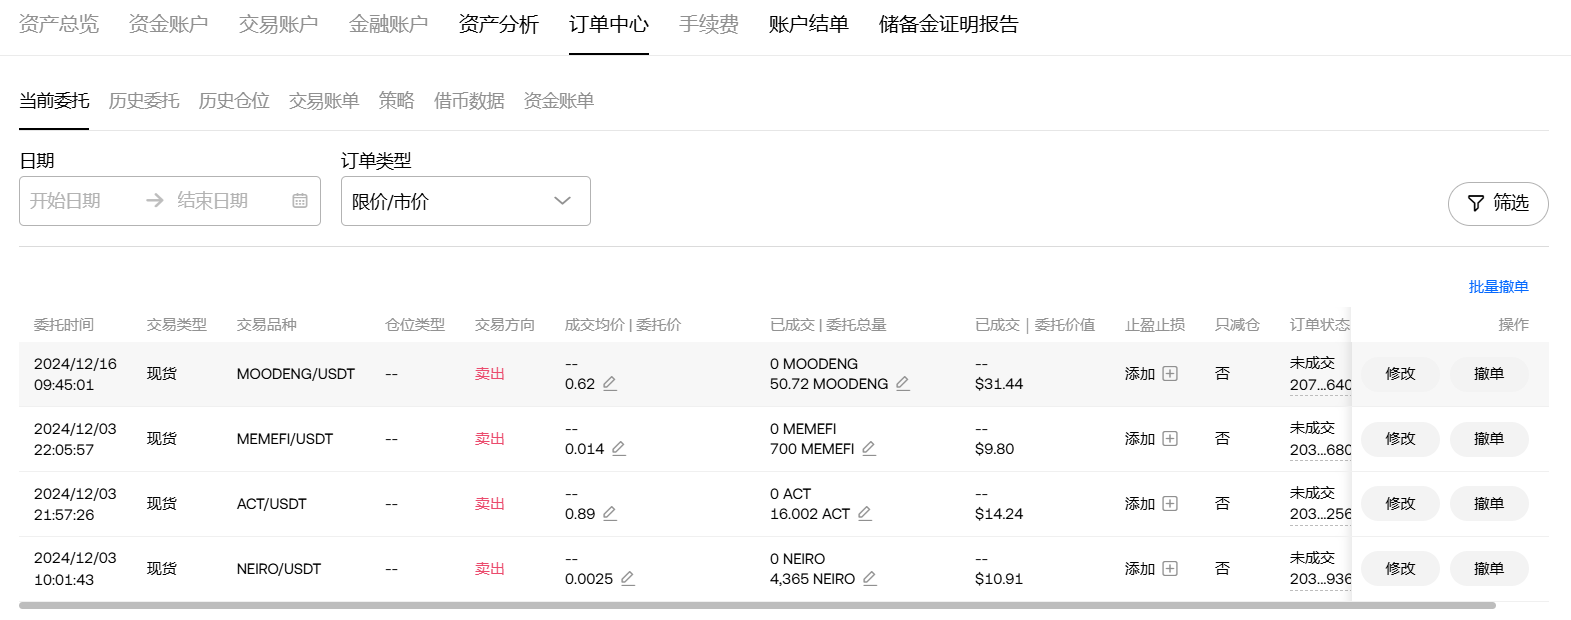
Task: Open the 资产分析 top navigation tab
Action: point(498,25)
